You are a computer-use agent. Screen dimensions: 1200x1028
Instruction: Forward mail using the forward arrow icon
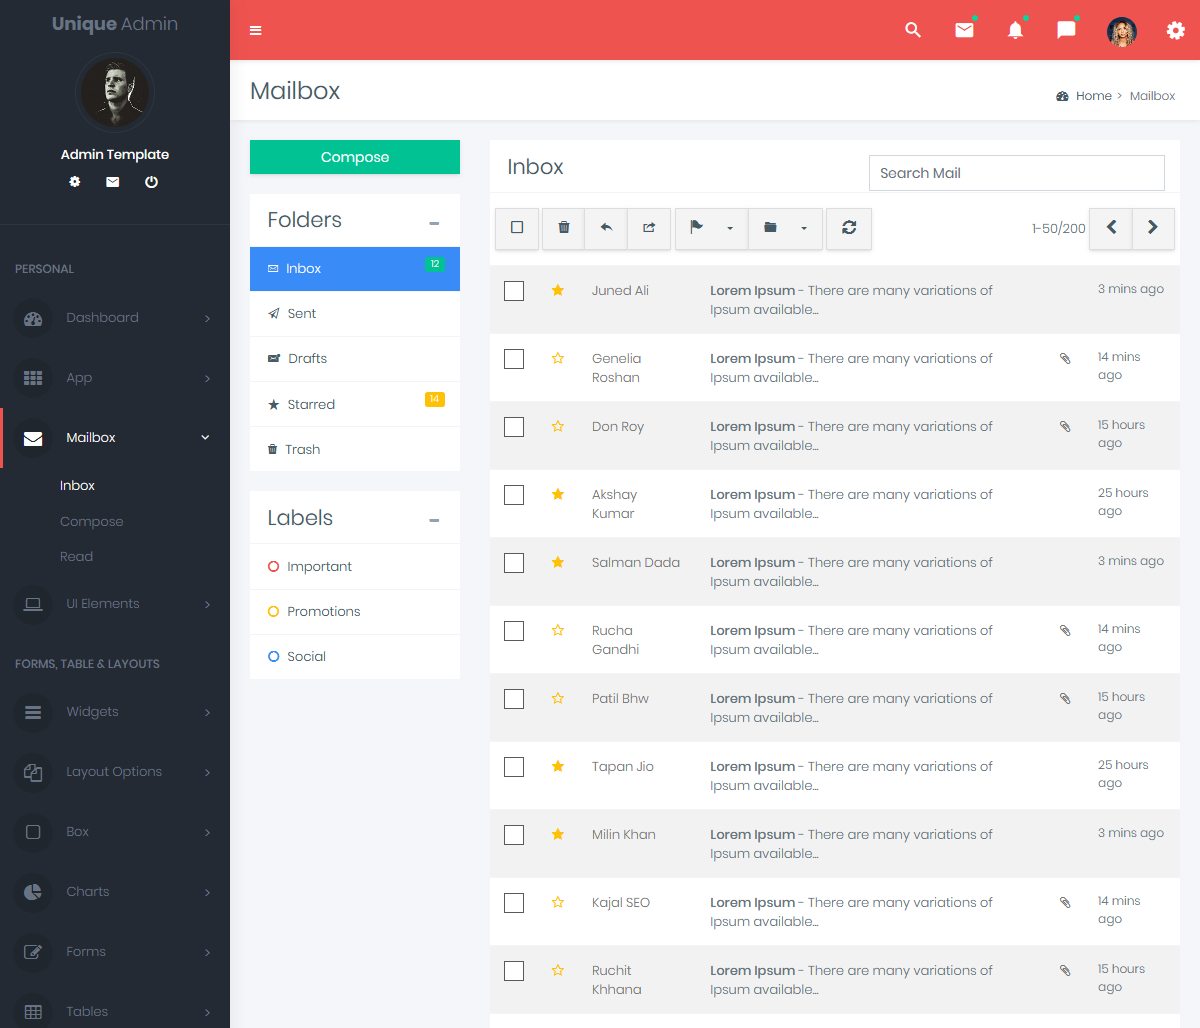click(x=648, y=228)
